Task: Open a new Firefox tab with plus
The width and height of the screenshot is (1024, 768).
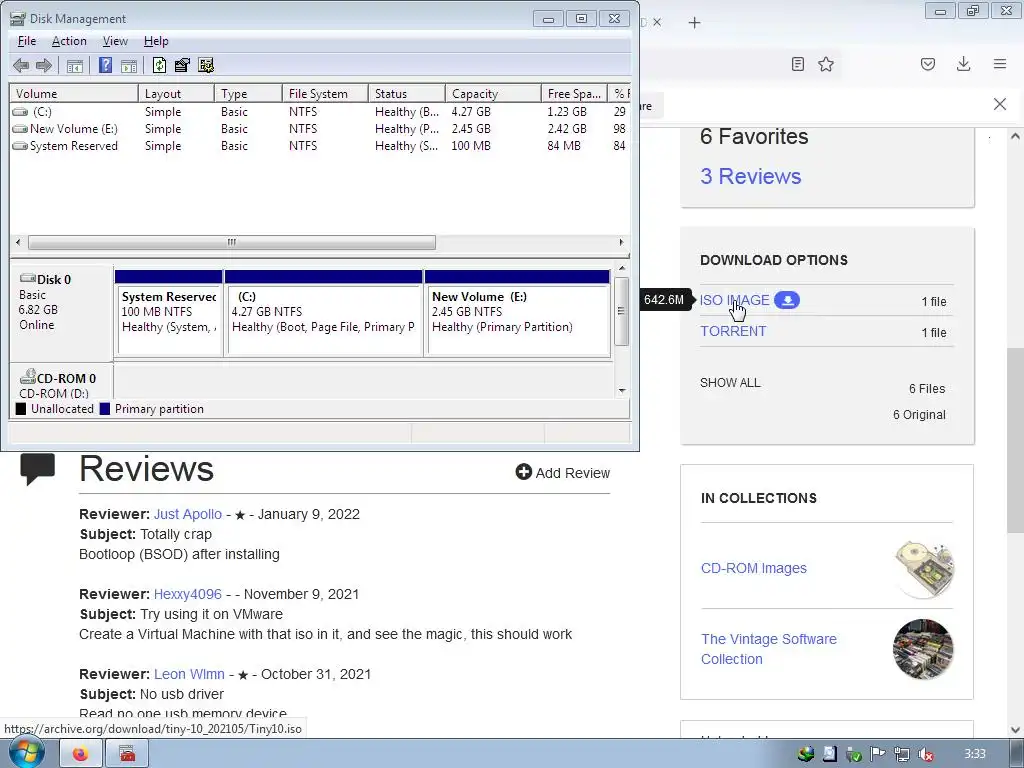Action: click(x=694, y=23)
